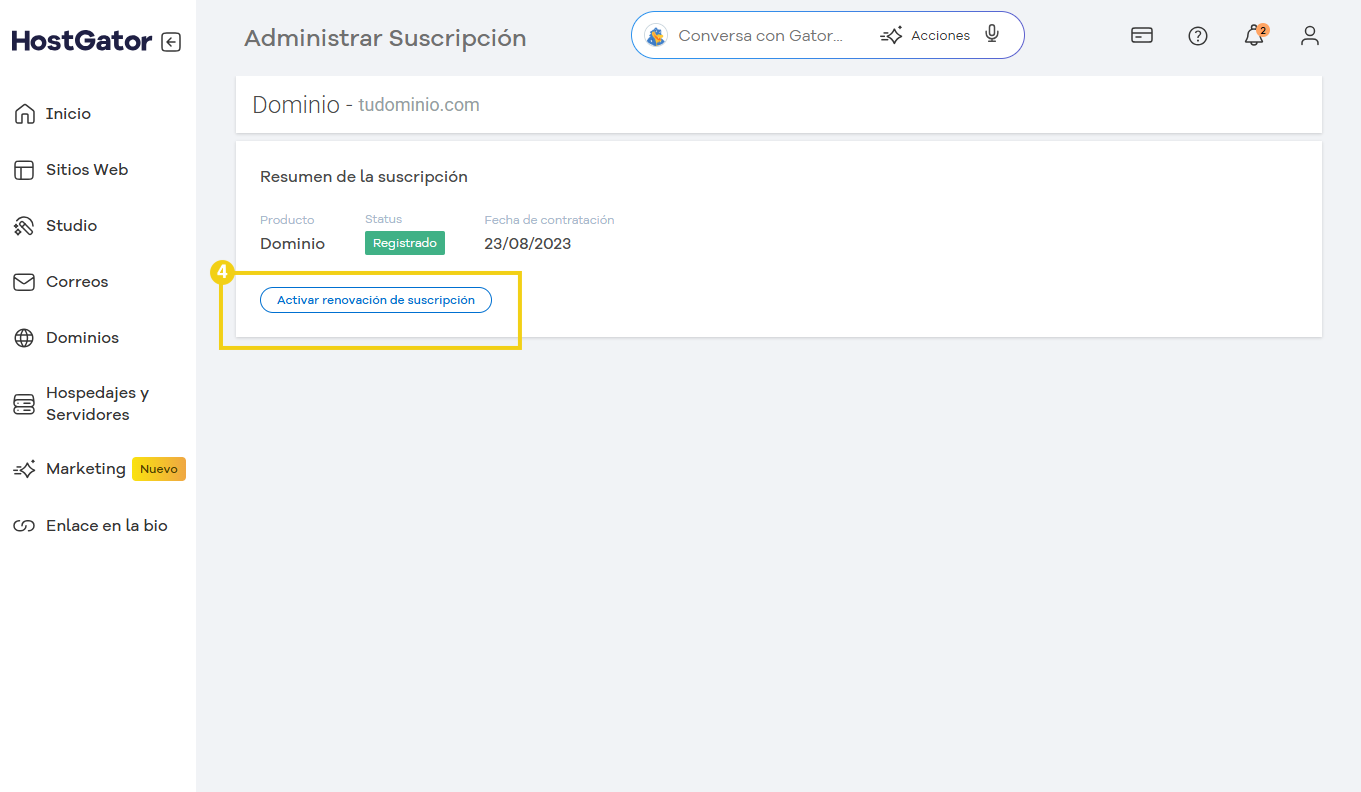Viewport: 1361px width, 792px height.
Task: Open help via question mark icon
Action: [x=1197, y=36]
